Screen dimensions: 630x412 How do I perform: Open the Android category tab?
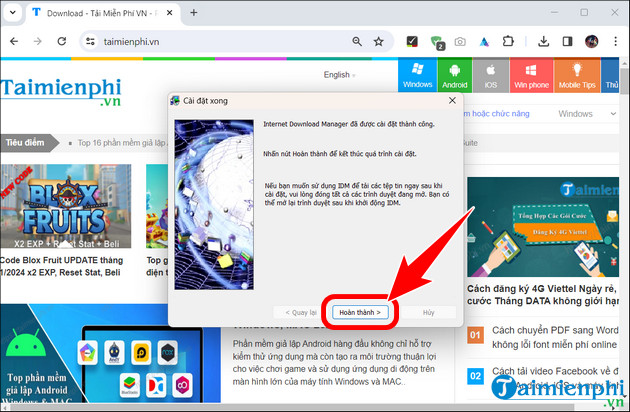pyautogui.click(x=455, y=75)
